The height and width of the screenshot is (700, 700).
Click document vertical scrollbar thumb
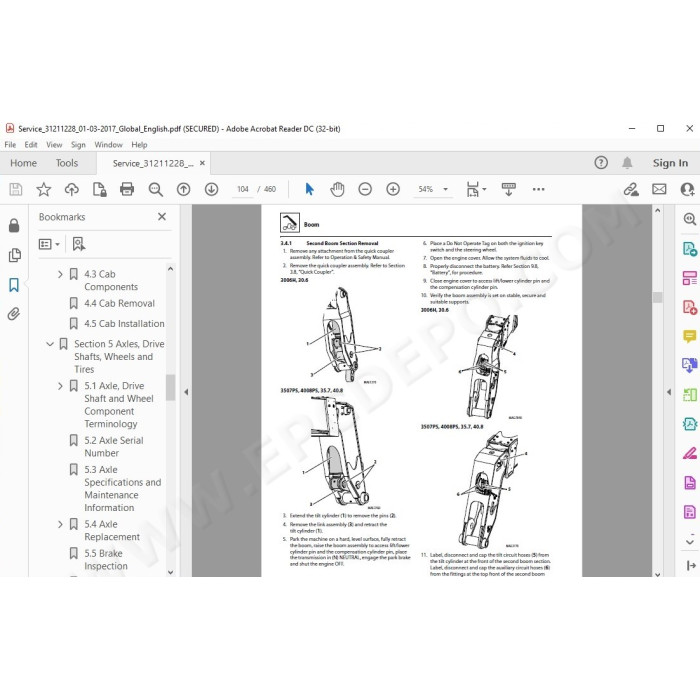657,297
